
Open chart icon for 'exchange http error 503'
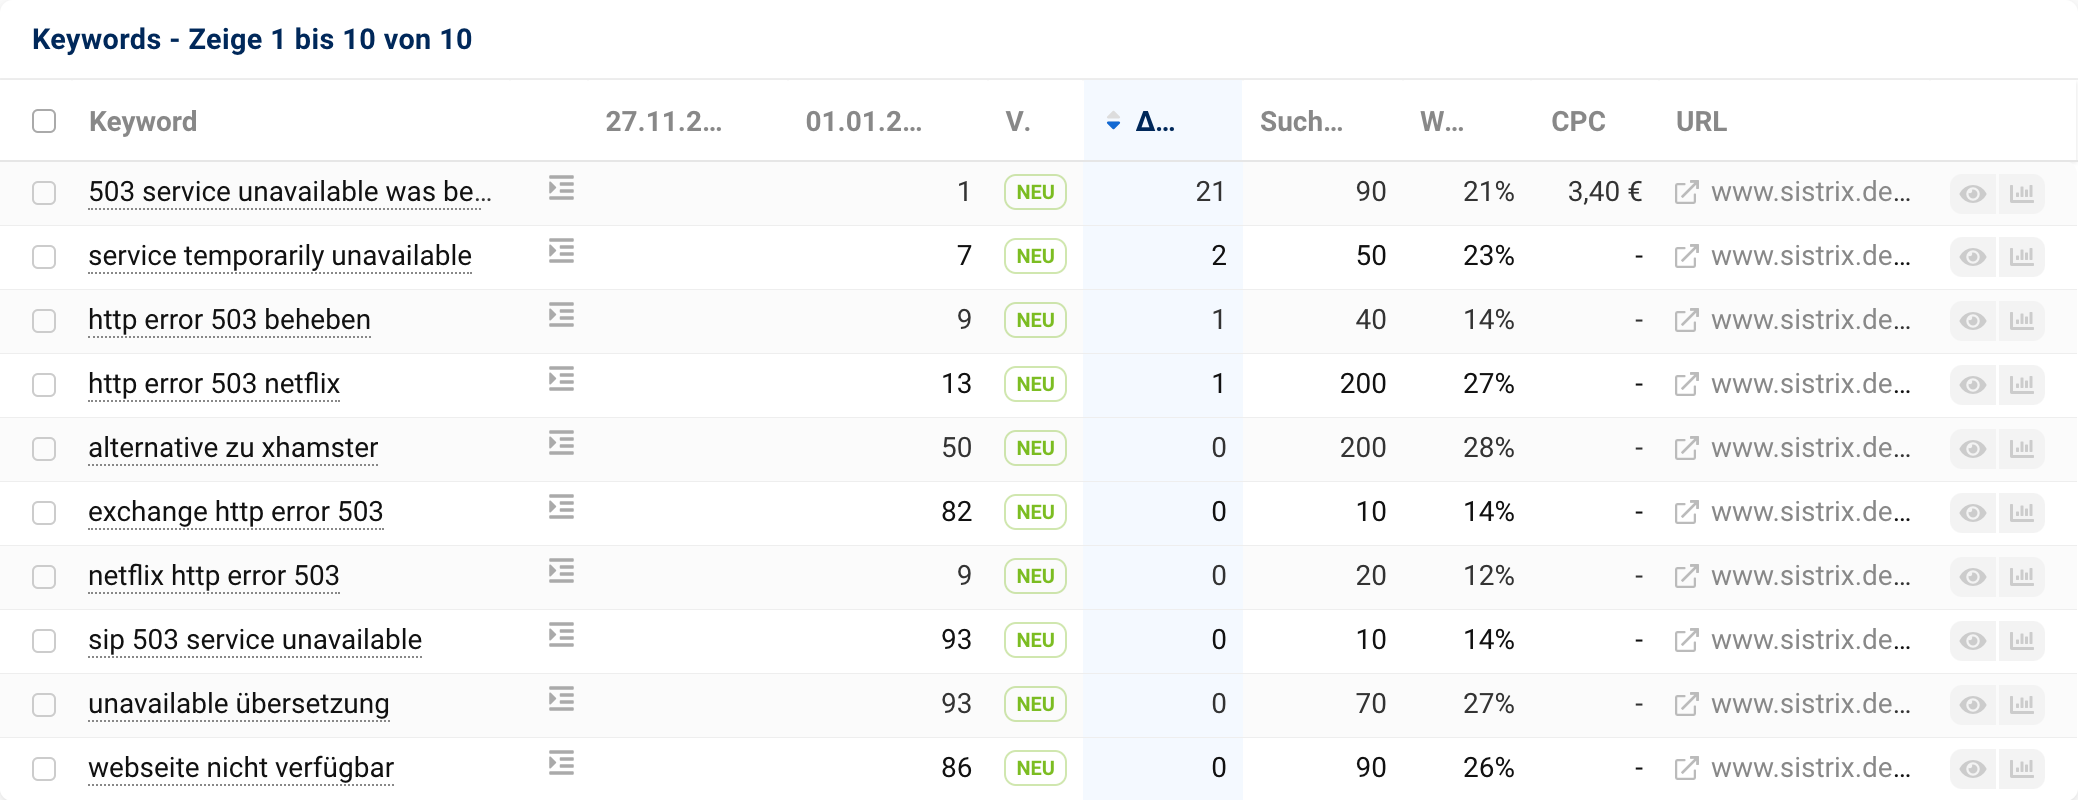pos(2021,513)
